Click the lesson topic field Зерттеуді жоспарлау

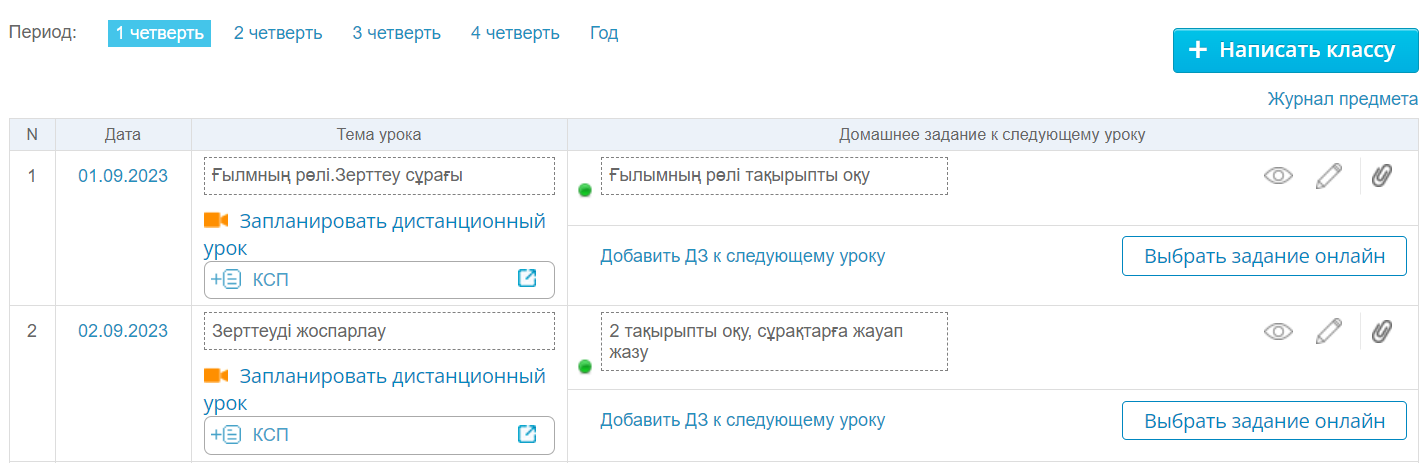pyautogui.click(x=379, y=331)
